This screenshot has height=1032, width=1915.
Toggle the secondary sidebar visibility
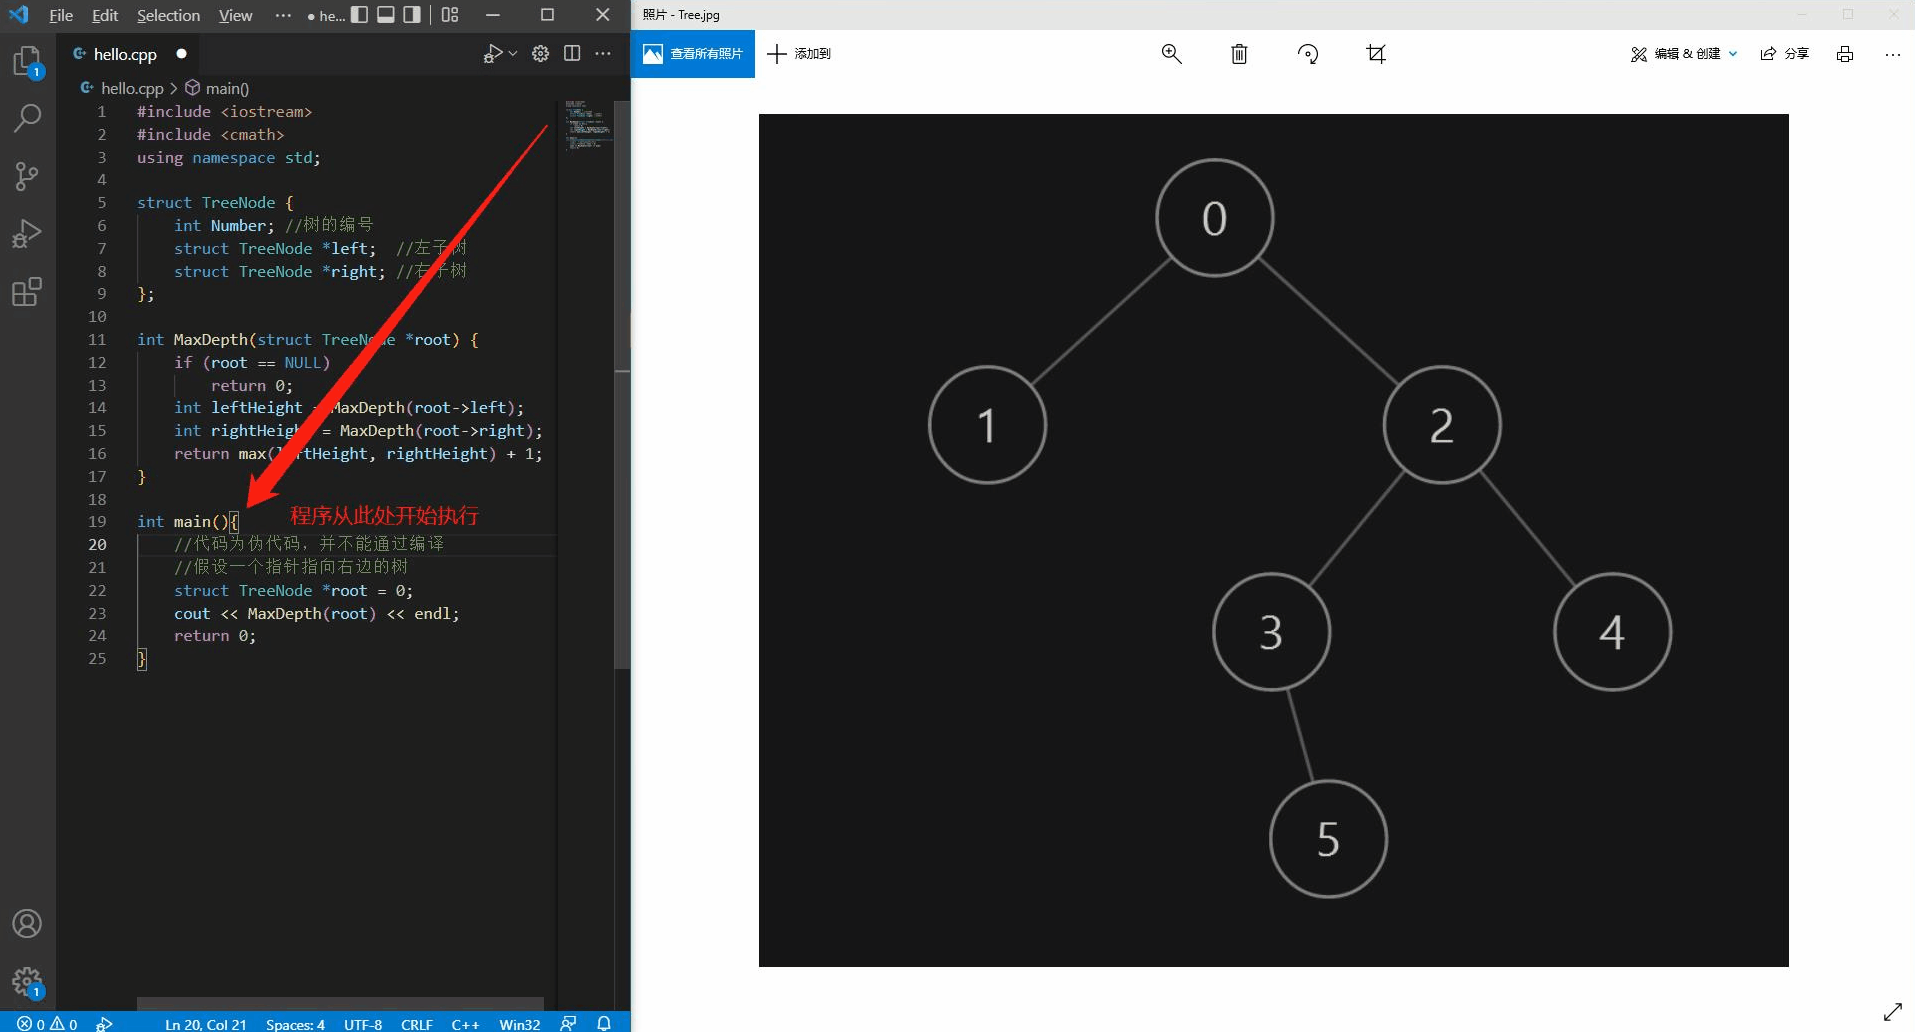click(x=411, y=15)
